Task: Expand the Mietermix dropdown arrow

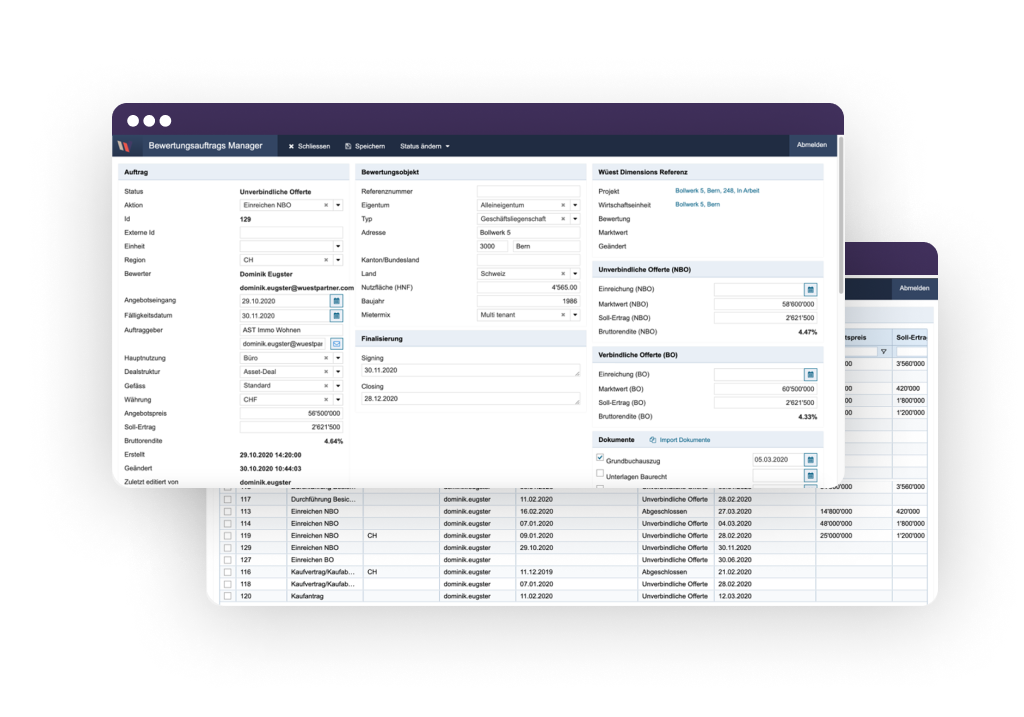Action: coord(575,315)
